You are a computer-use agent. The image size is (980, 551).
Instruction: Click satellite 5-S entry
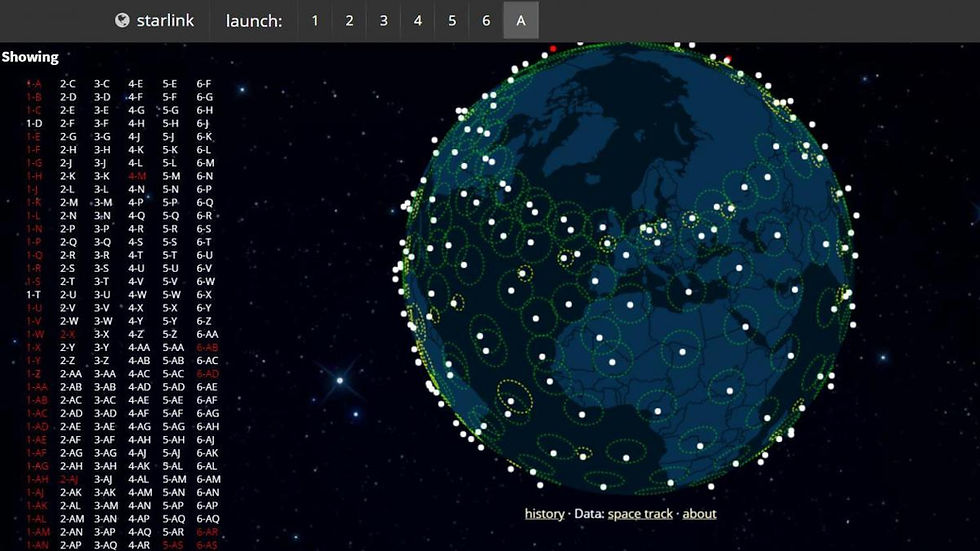click(x=170, y=242)
